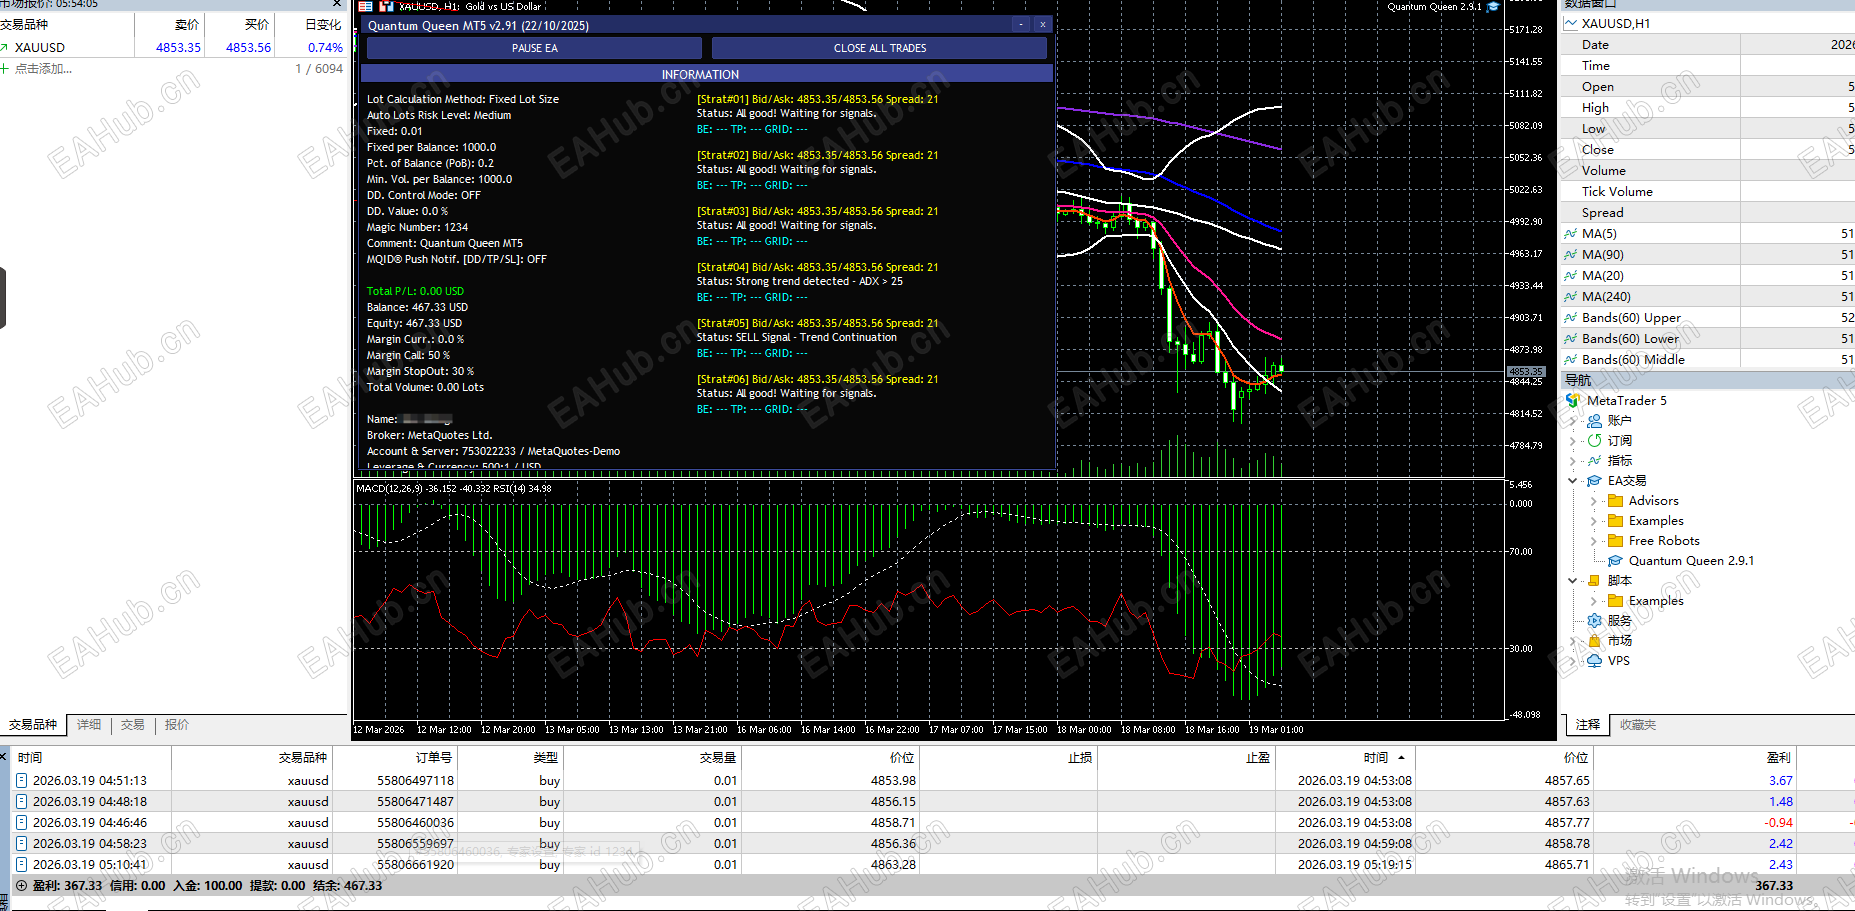1855x911 pixels.
Task: Expand the Advisors folder
Action: (x=1594, y=501)
